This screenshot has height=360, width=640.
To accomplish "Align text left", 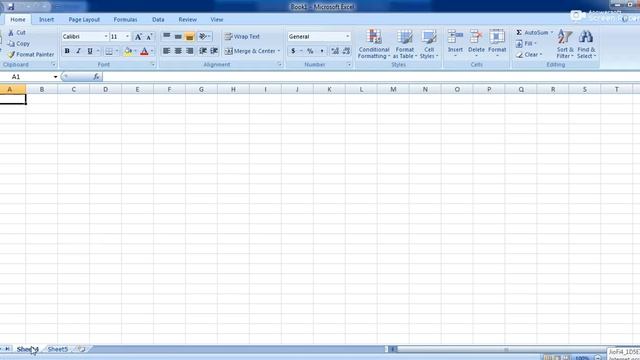I will point(167,51).
